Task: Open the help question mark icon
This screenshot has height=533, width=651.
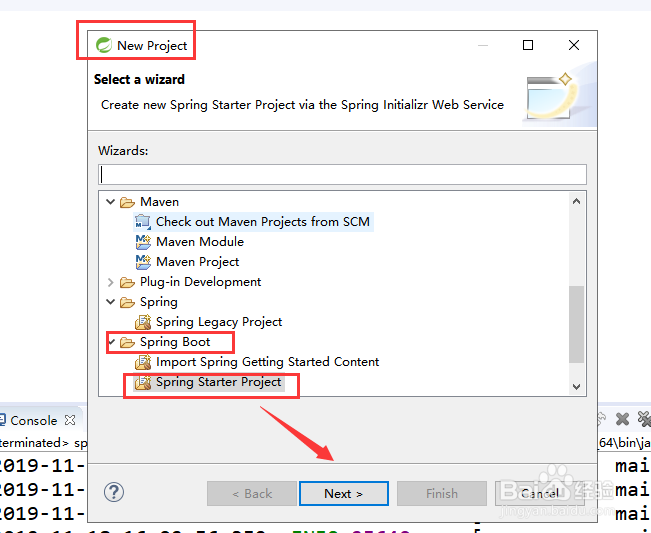Action: (114, 492)
